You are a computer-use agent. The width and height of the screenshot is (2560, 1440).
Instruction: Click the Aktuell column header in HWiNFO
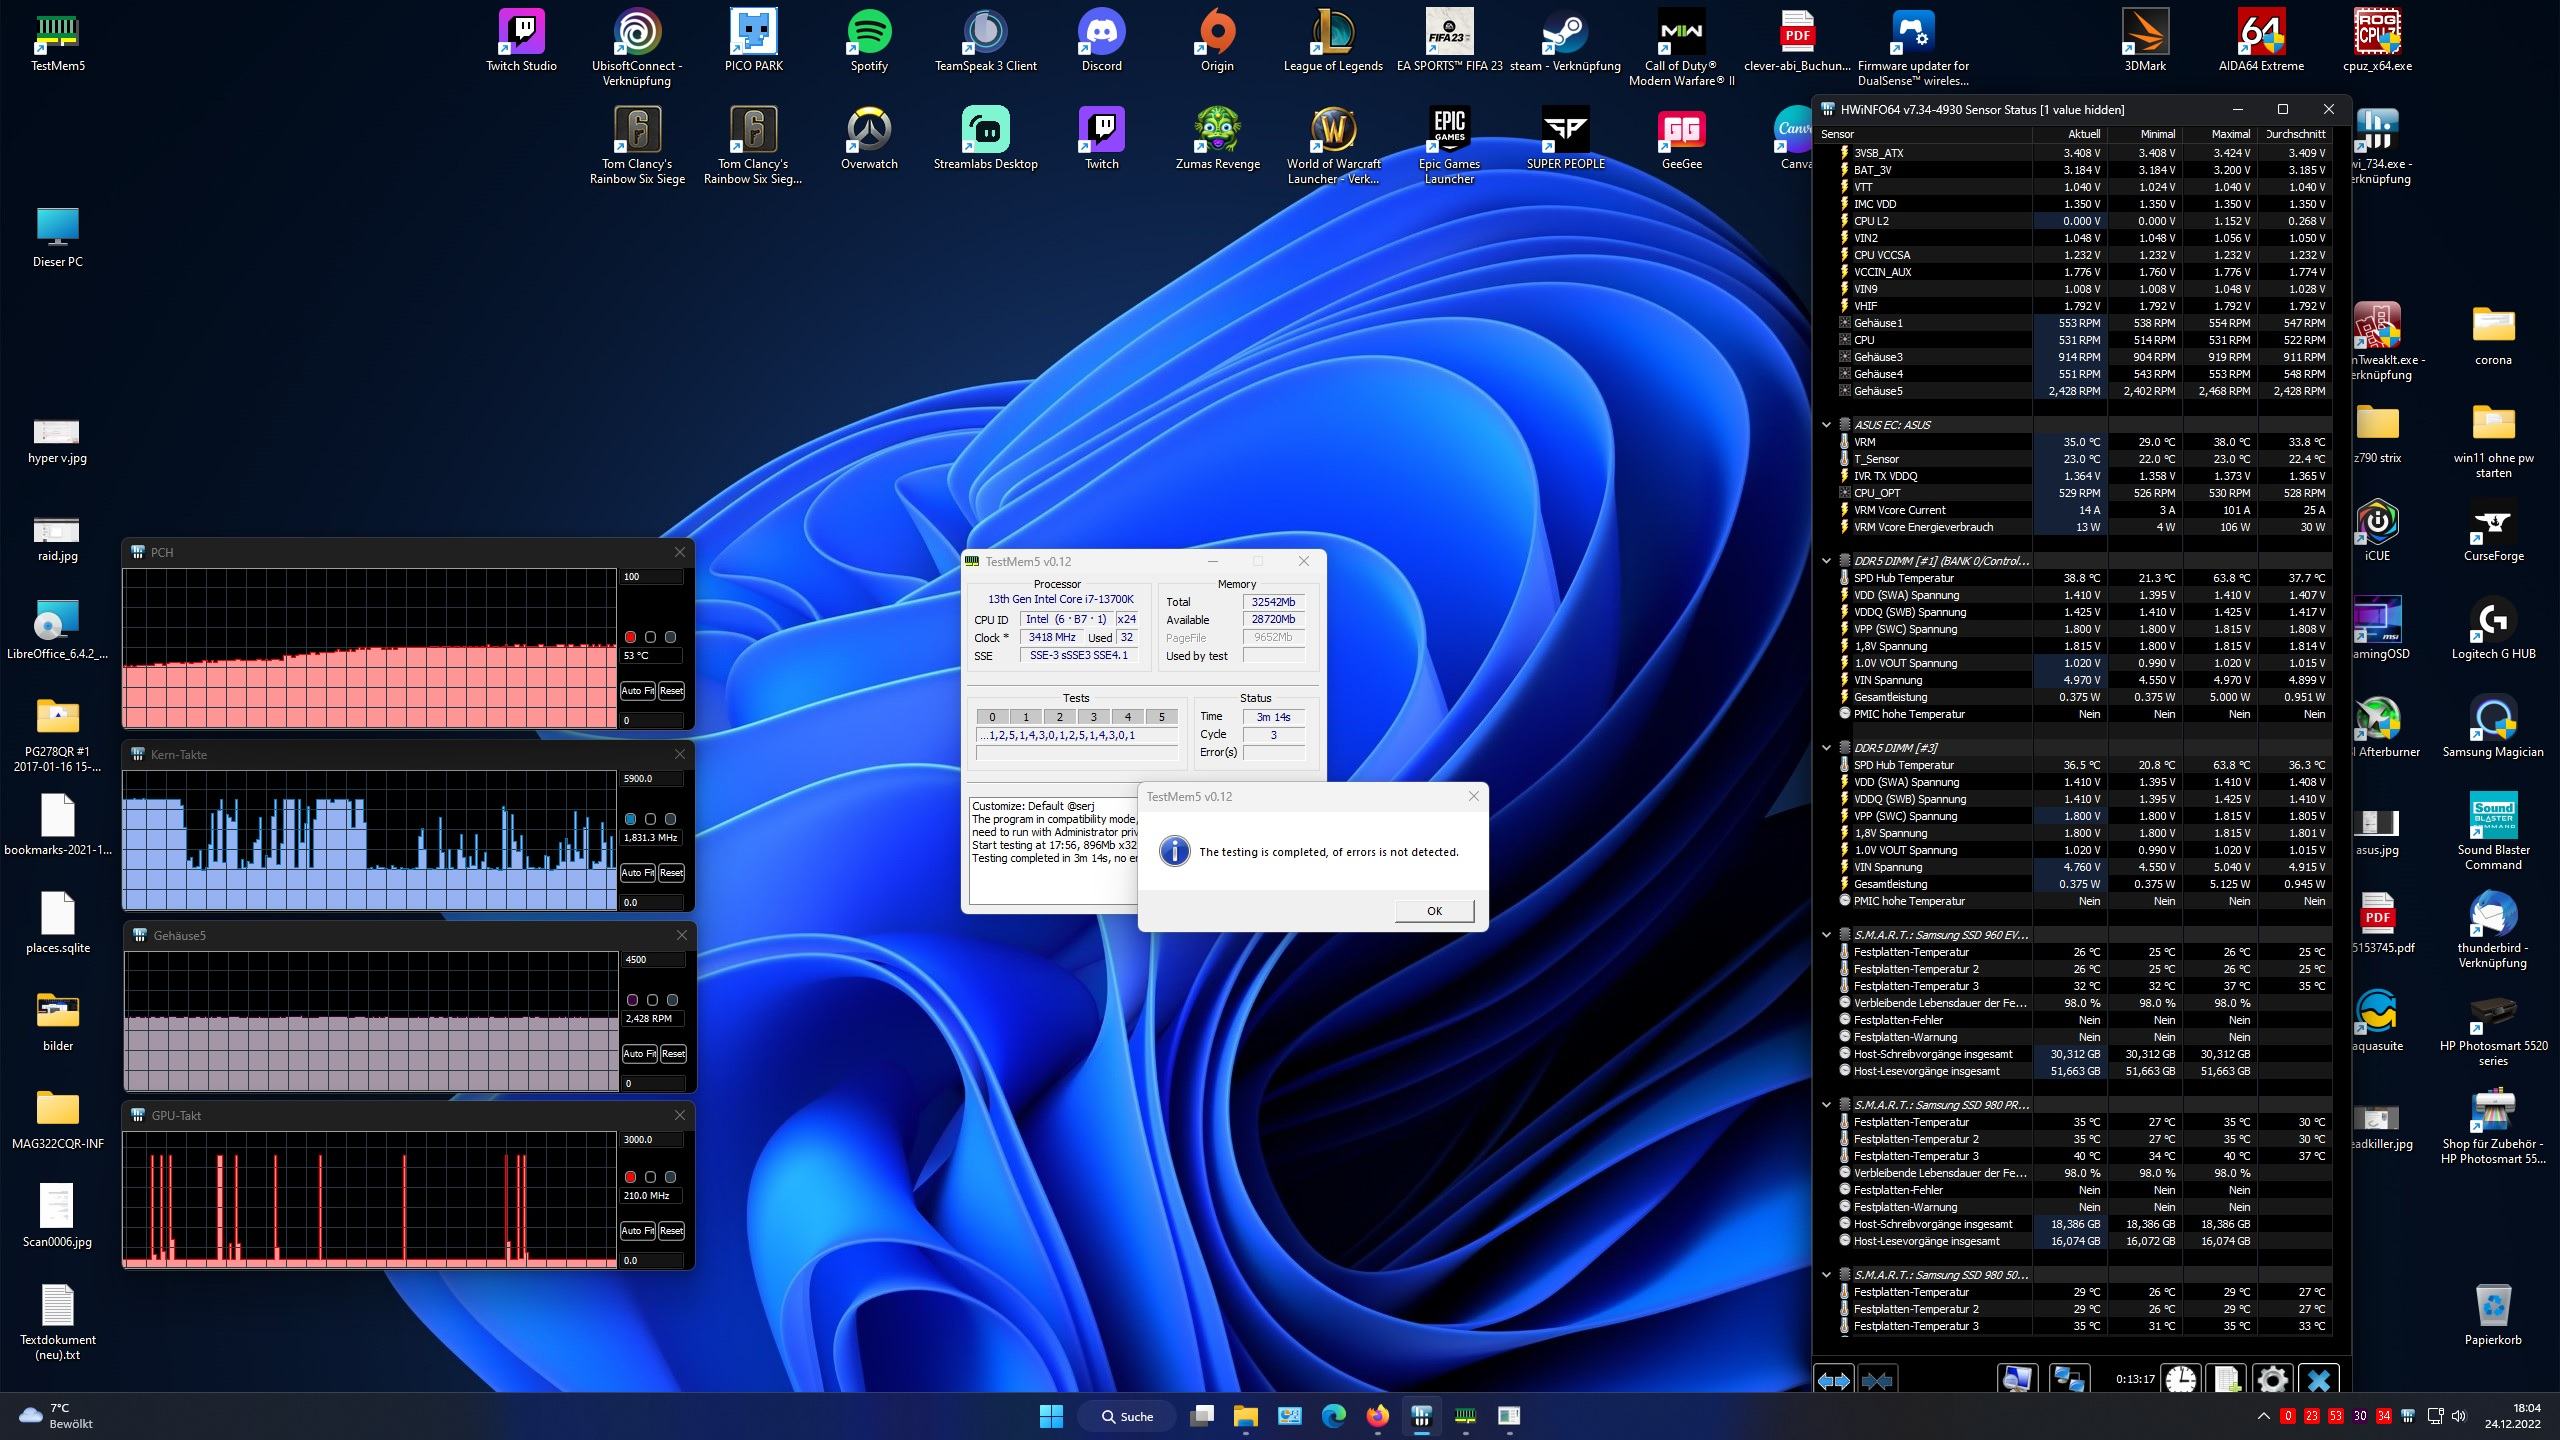coord(2083,134)
